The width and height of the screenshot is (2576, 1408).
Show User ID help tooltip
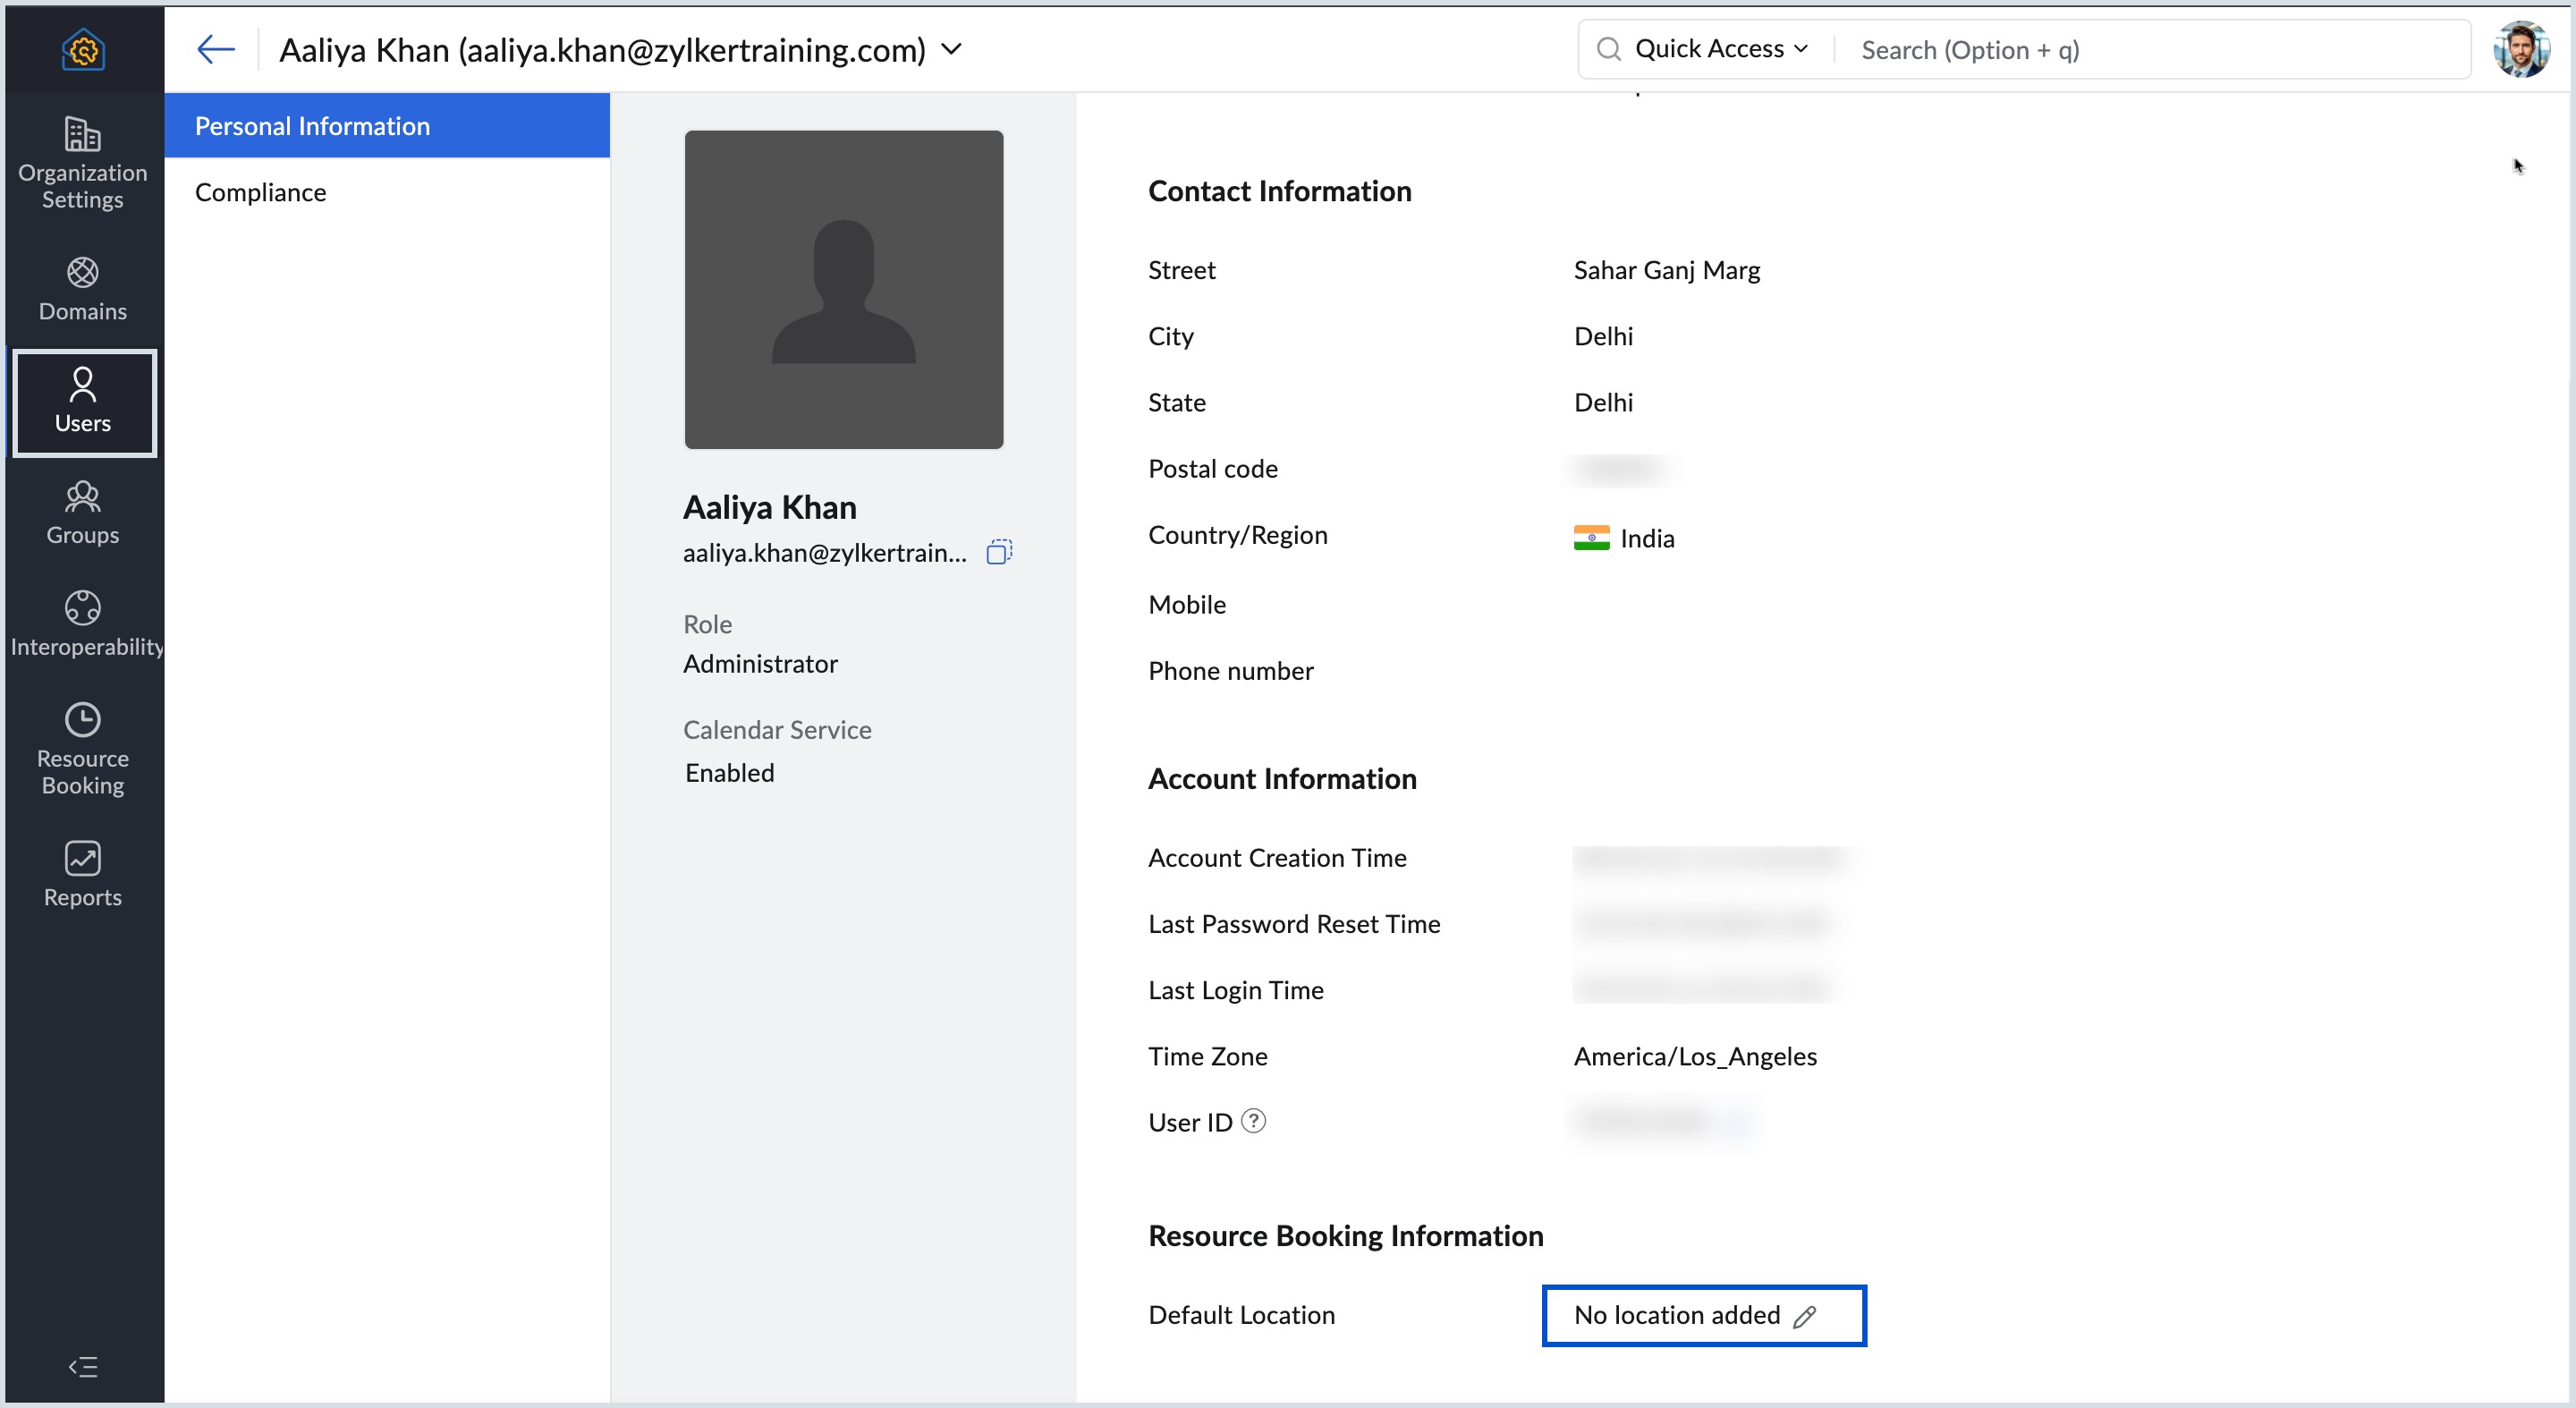(1253, 1121)
